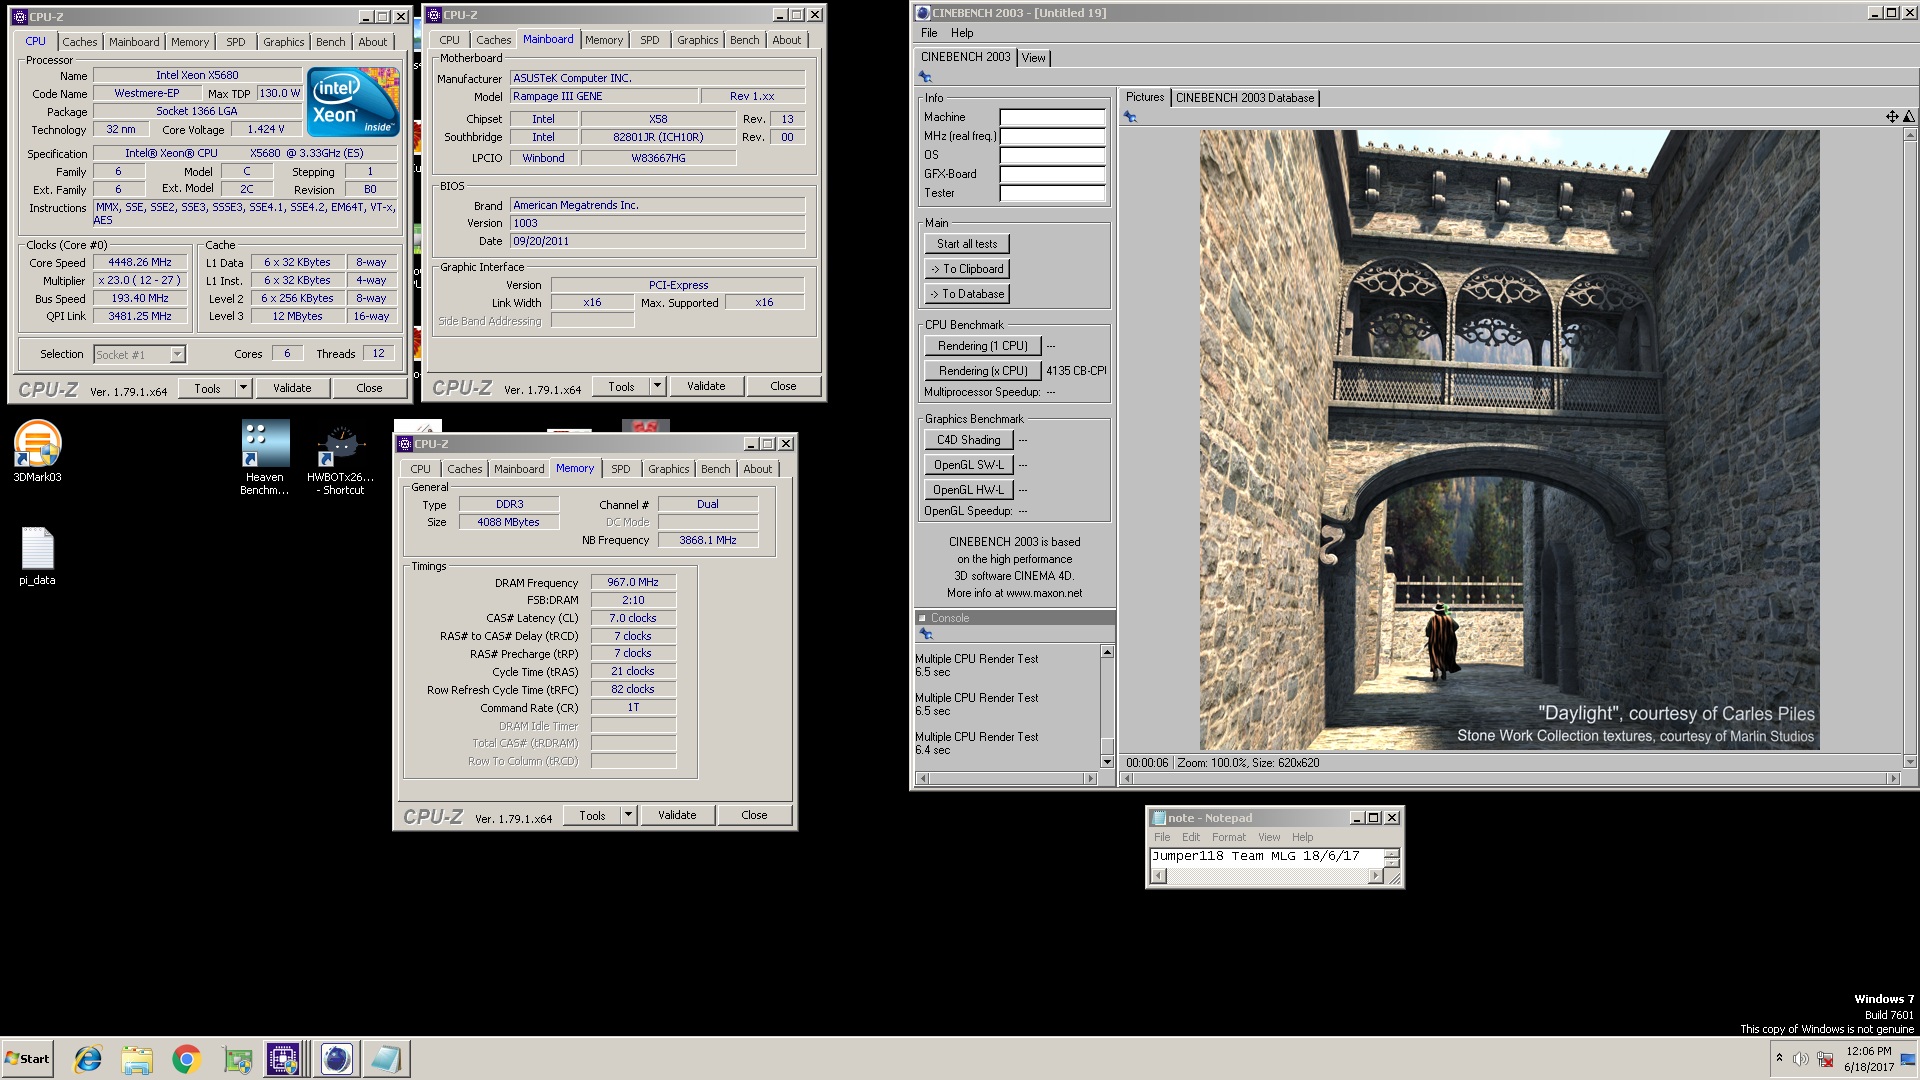Click Validate in CPU-Z Mainboard window
Image resolution: width=1920 pixels, height=1080 pixels.
(706, 386)
